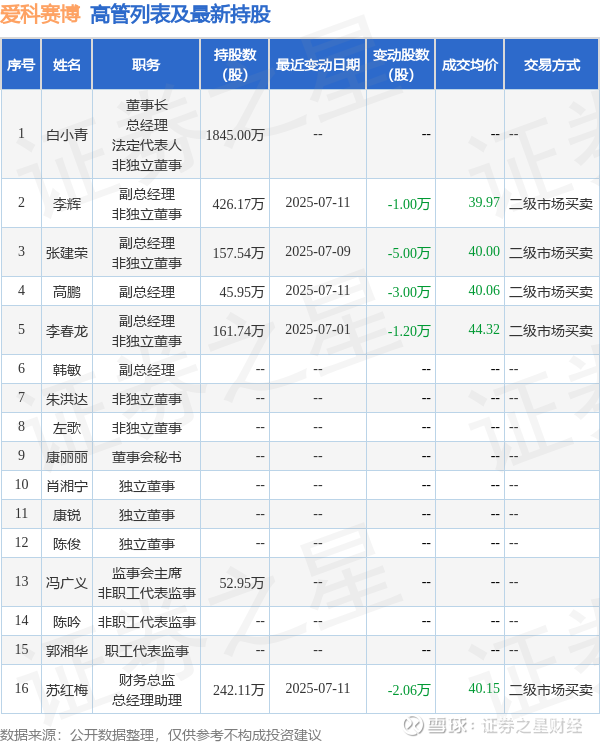Click the change value -3.00万

tap(409, 292)
